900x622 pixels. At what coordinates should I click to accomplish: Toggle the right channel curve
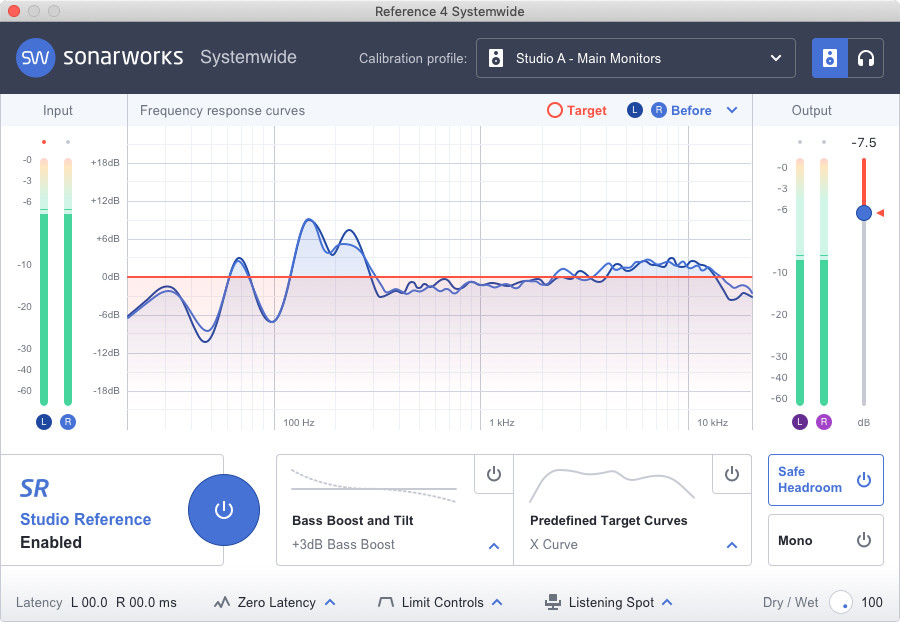[x=658, y=110]
